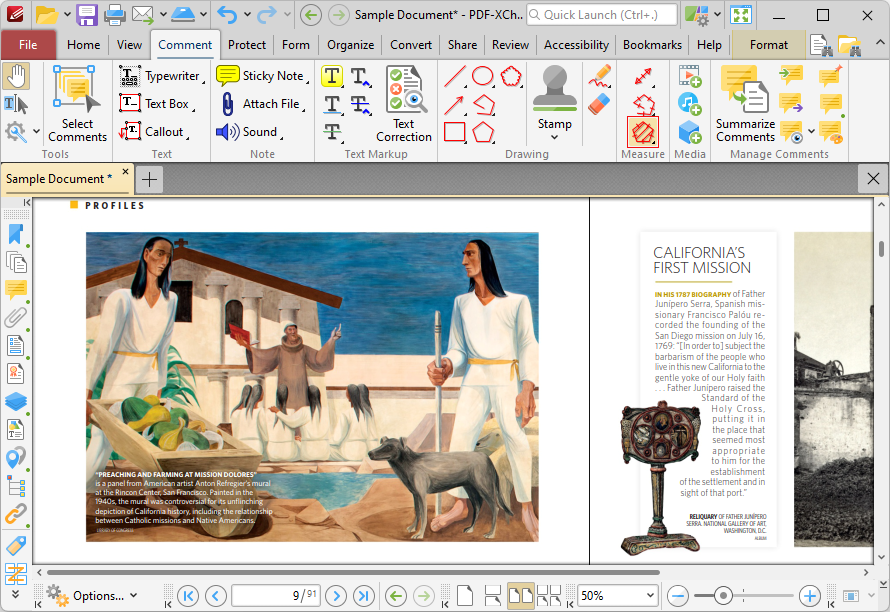Toggle Single Page layout
This screenshot has height=612, width=890.
click(465, 596)
